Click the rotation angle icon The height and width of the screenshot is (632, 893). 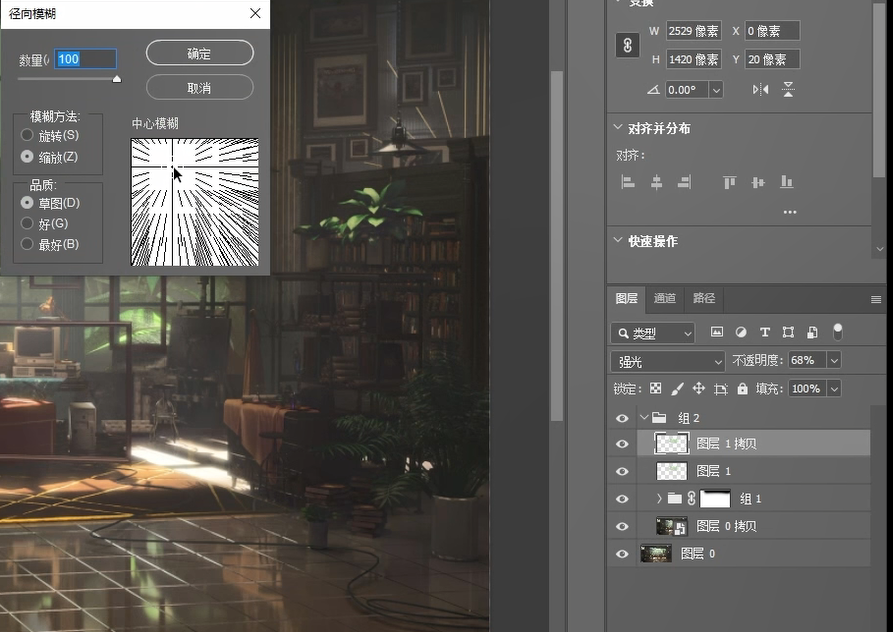tap(653, 89)
